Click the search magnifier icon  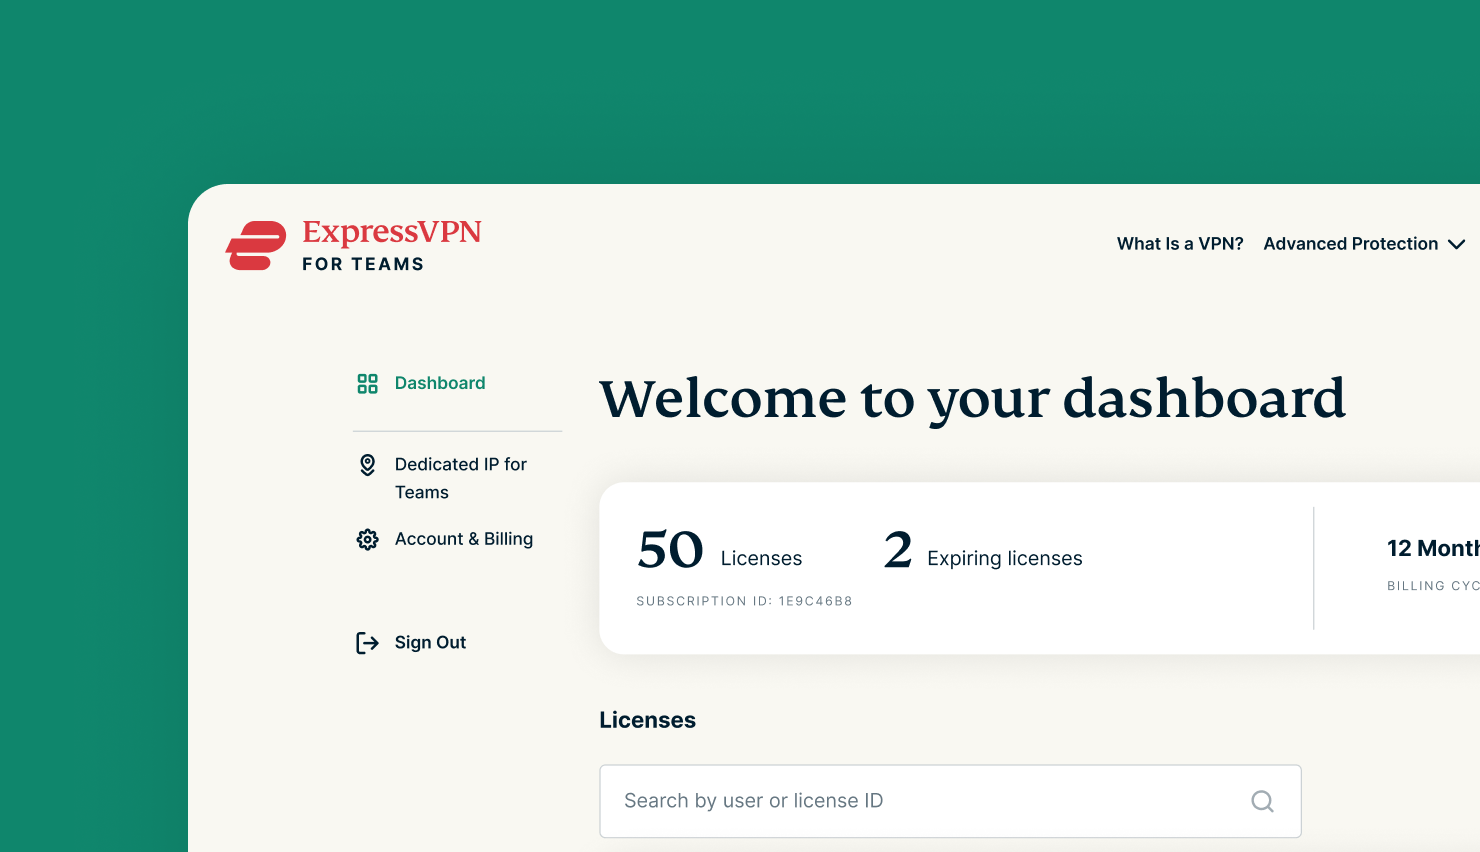(1263, 801)
